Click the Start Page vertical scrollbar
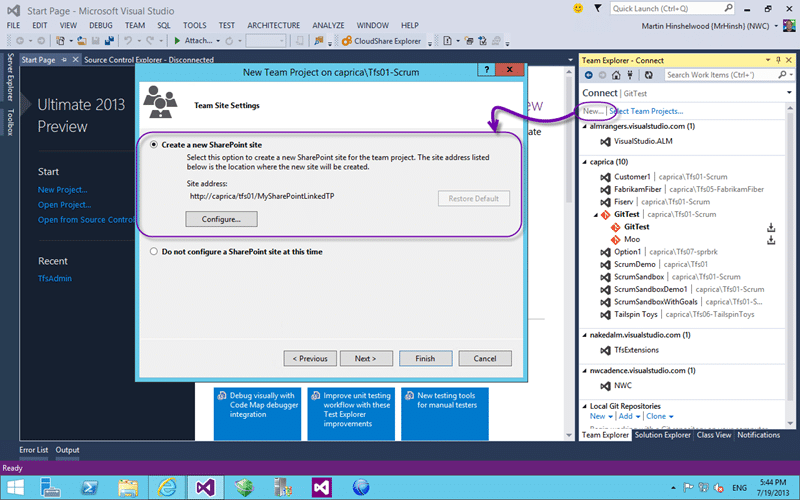 click(x=570, y=254)
